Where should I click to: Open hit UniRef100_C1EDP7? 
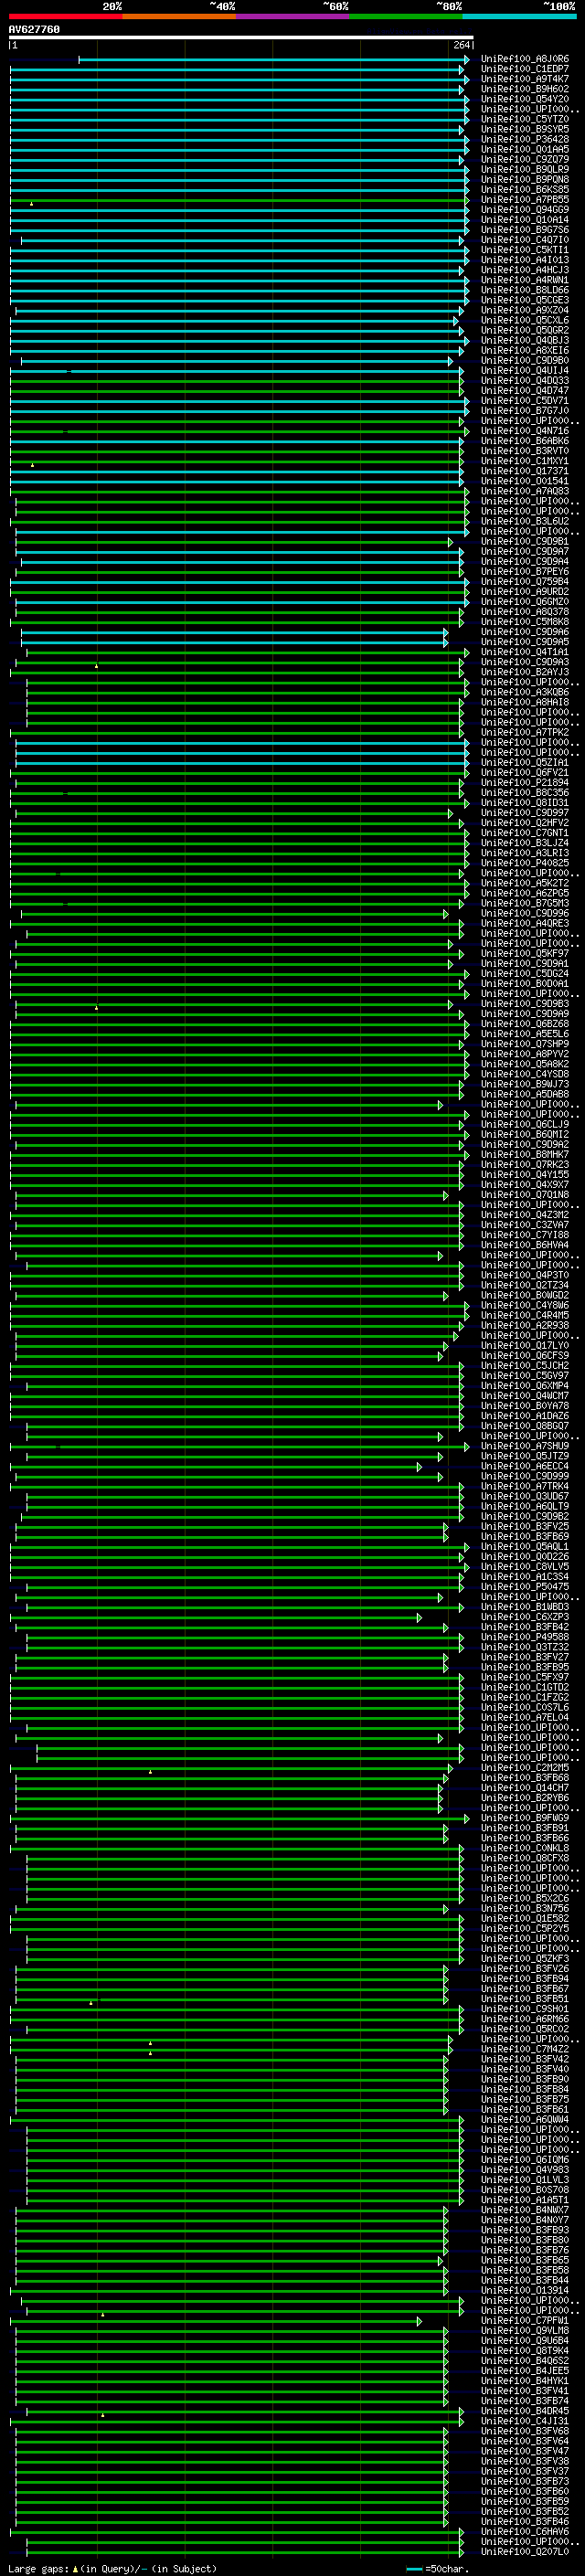pos(525,69)
